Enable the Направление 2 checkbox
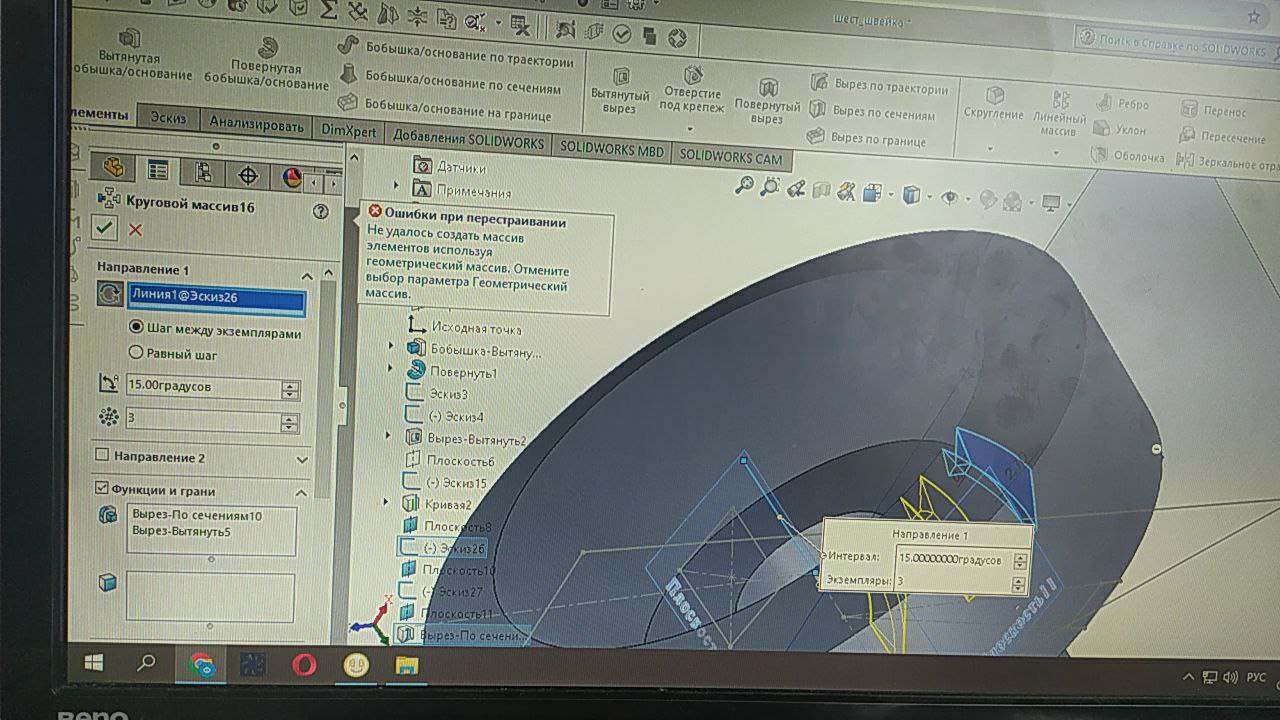1280x720 pixels. (101, 455)
